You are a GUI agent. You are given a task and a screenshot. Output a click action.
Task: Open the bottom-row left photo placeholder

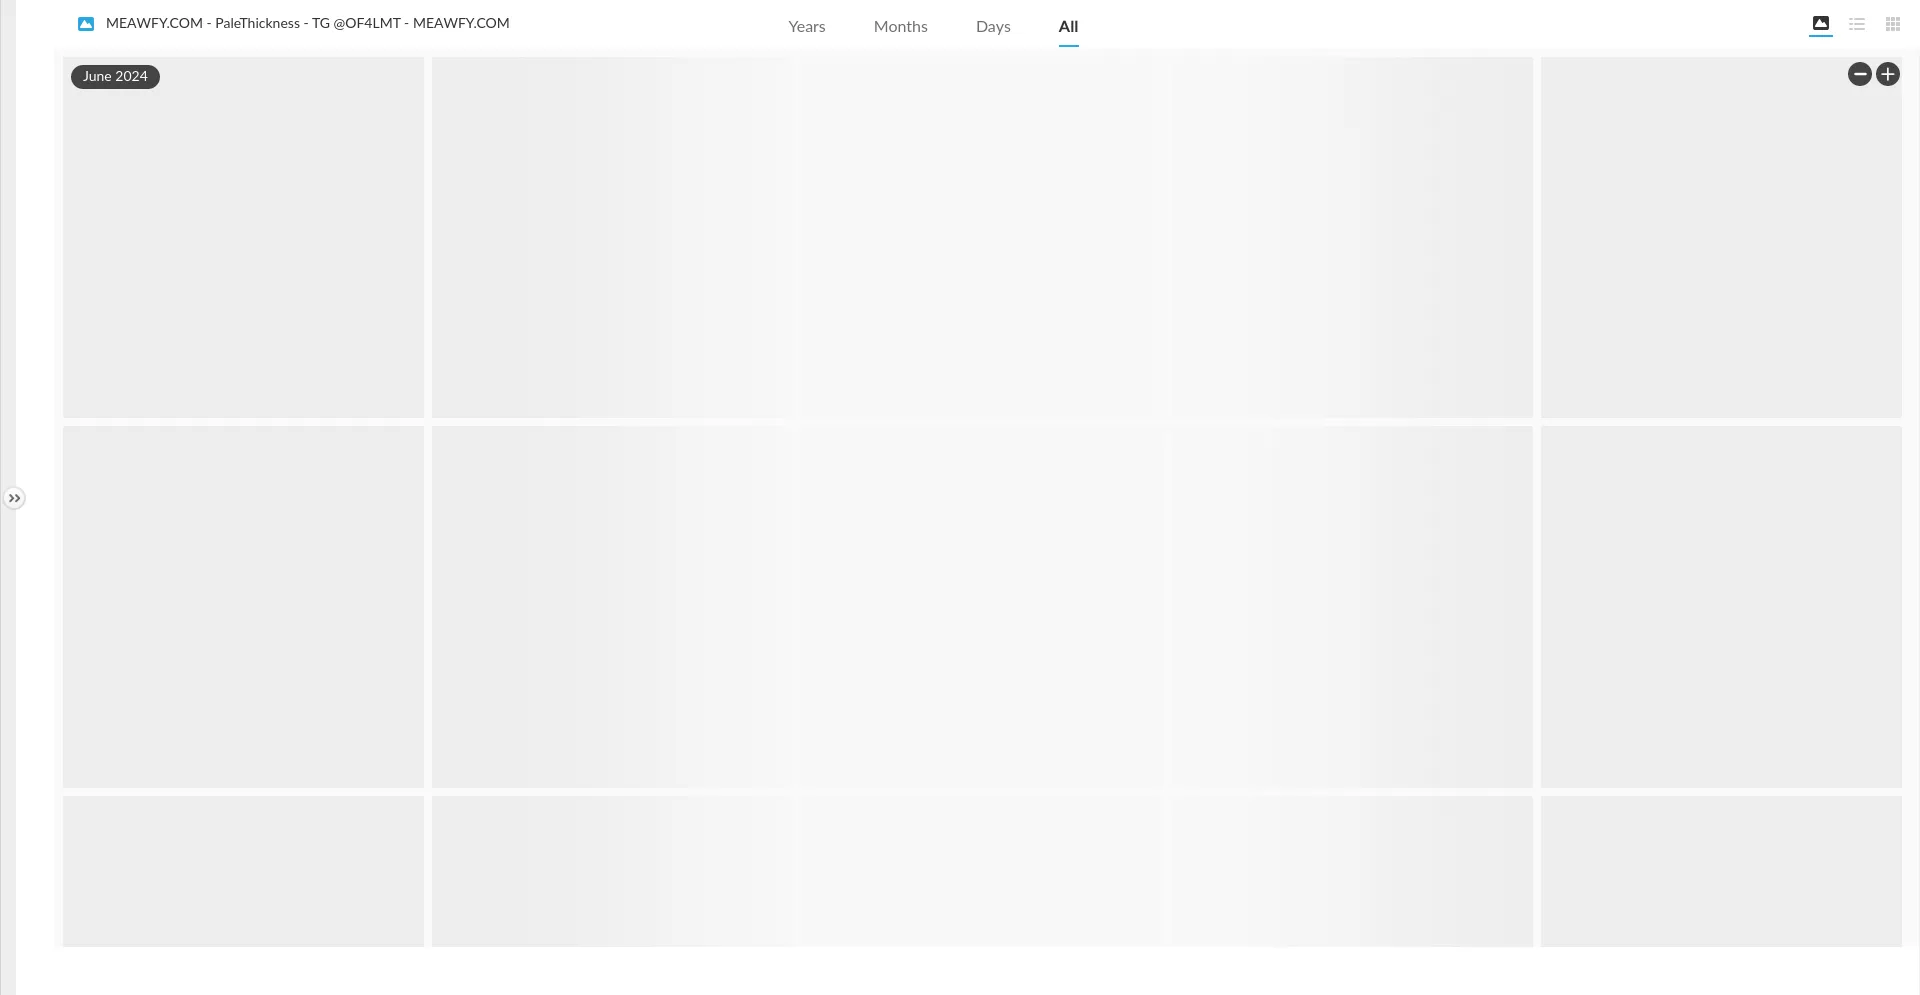243,871
